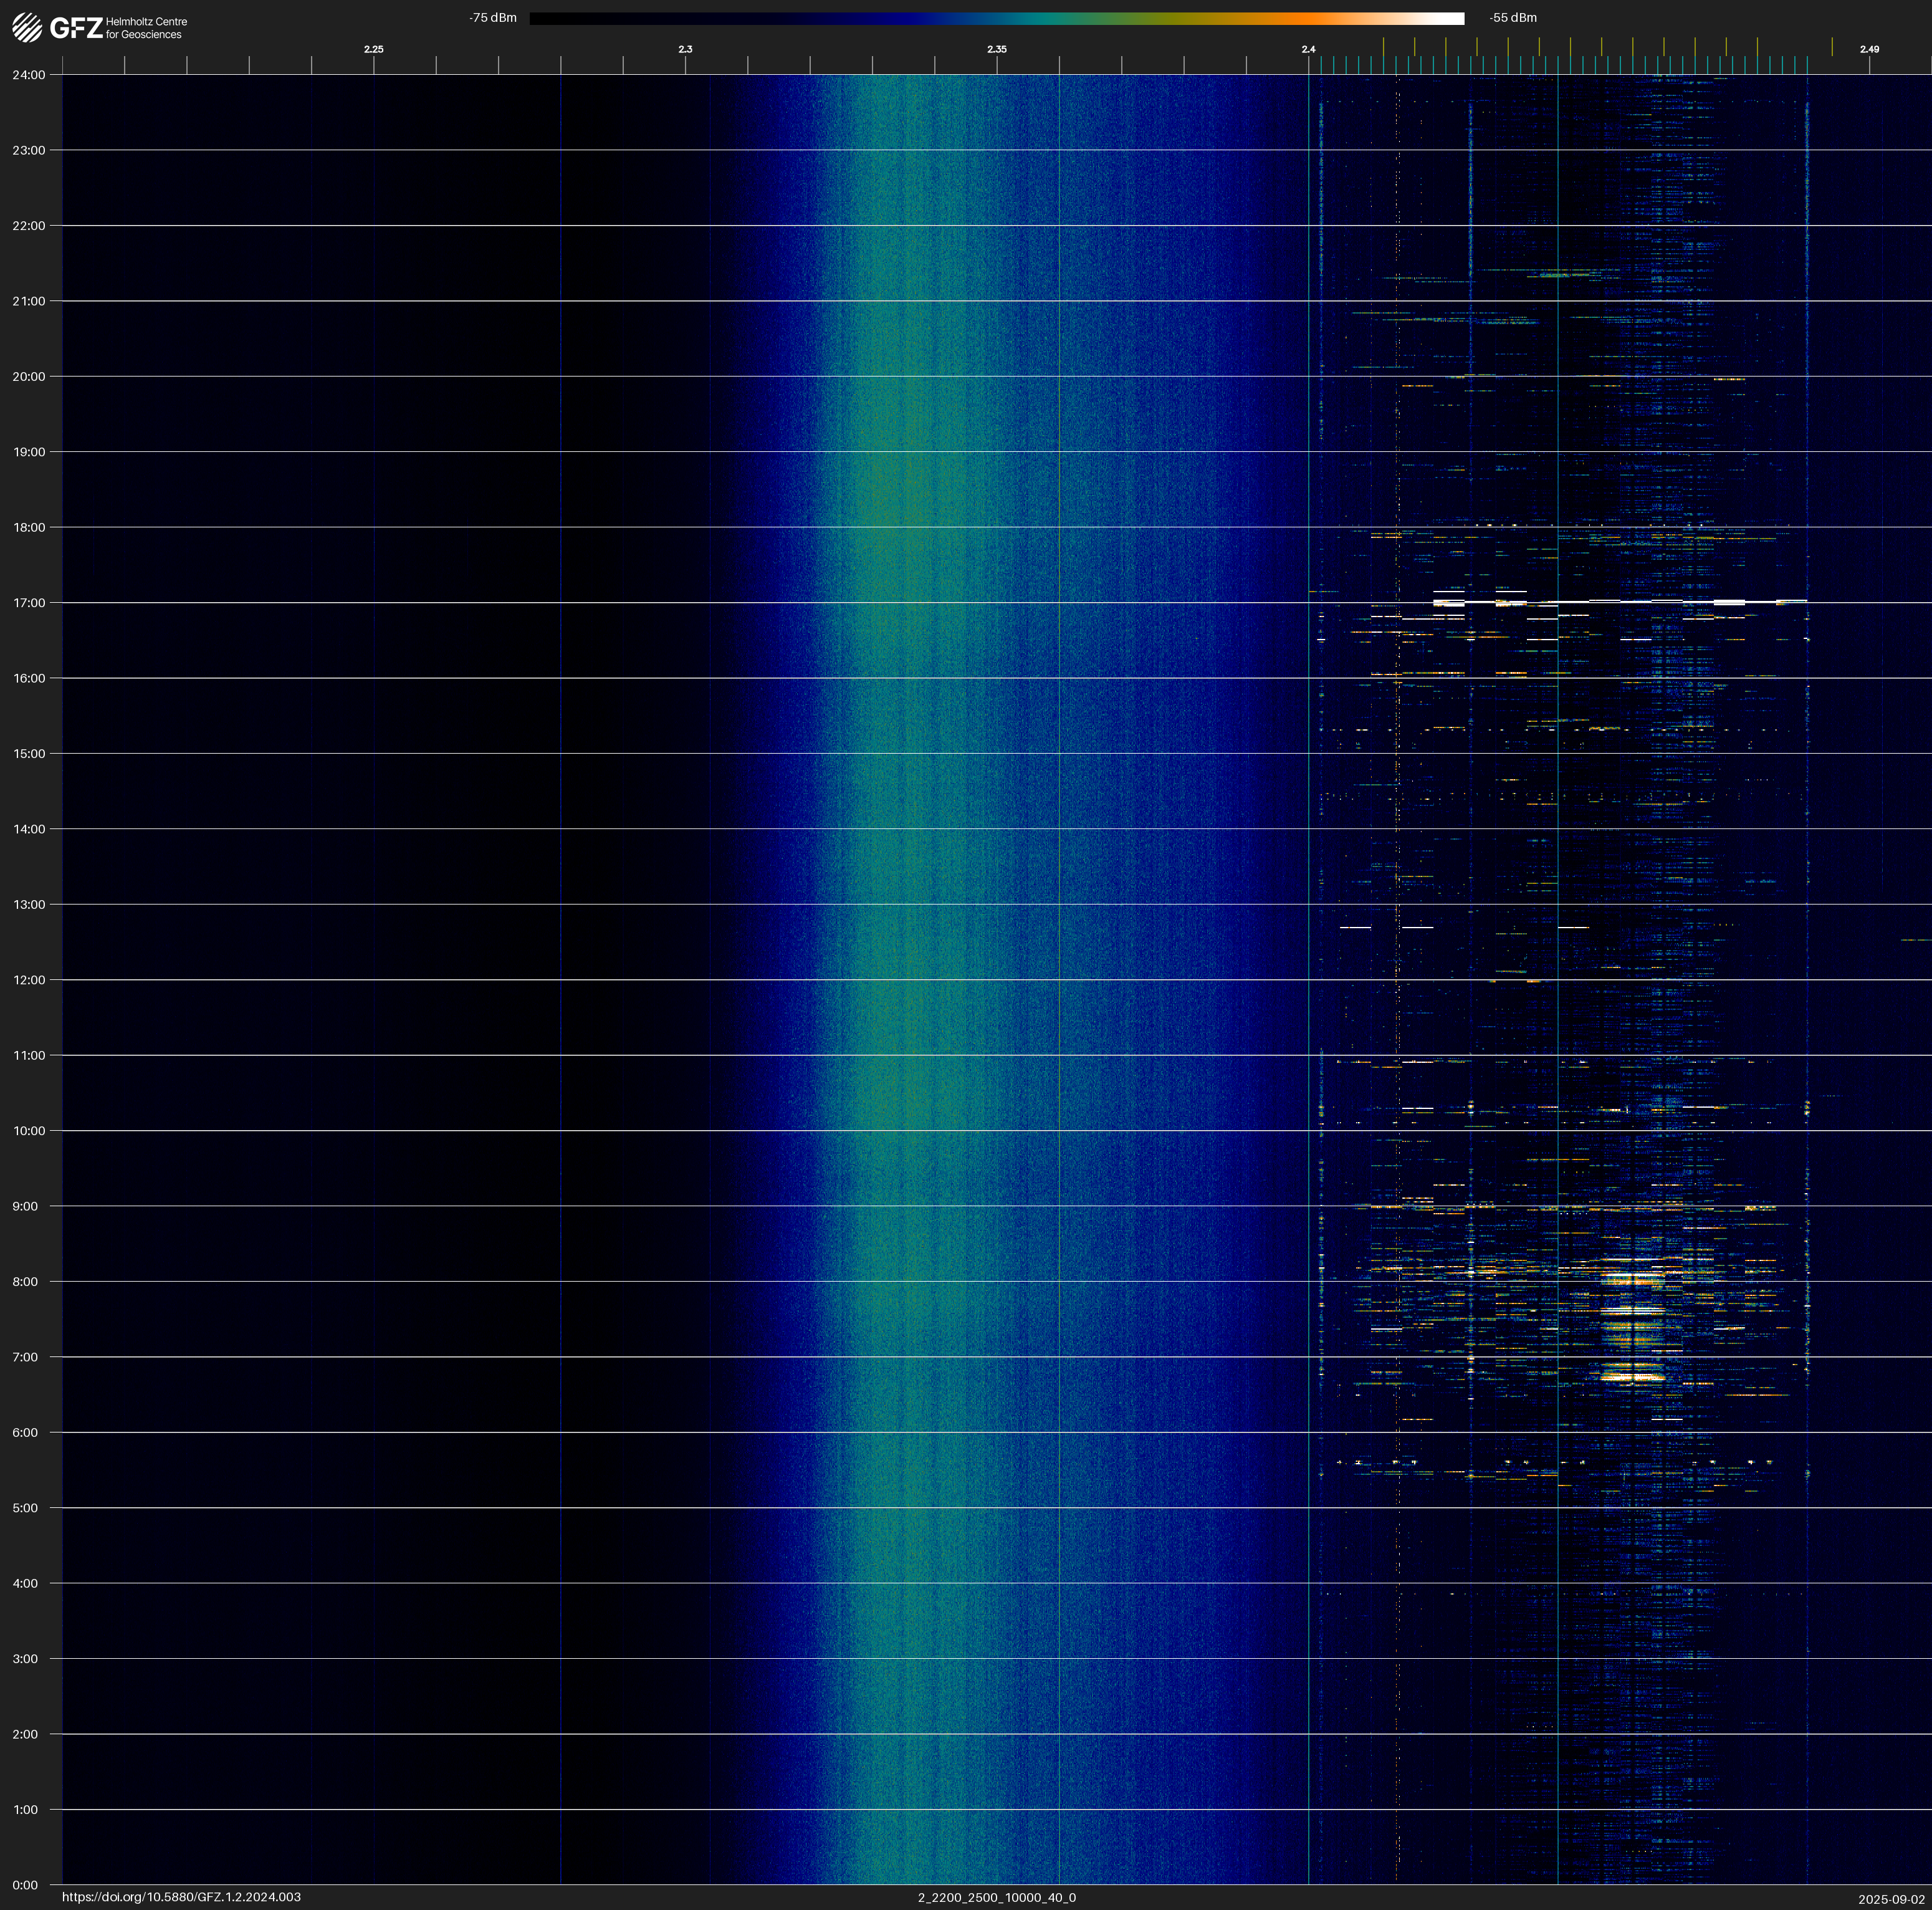
Task: Click the 24:00 time axis label
Action: tap(29, 75)
